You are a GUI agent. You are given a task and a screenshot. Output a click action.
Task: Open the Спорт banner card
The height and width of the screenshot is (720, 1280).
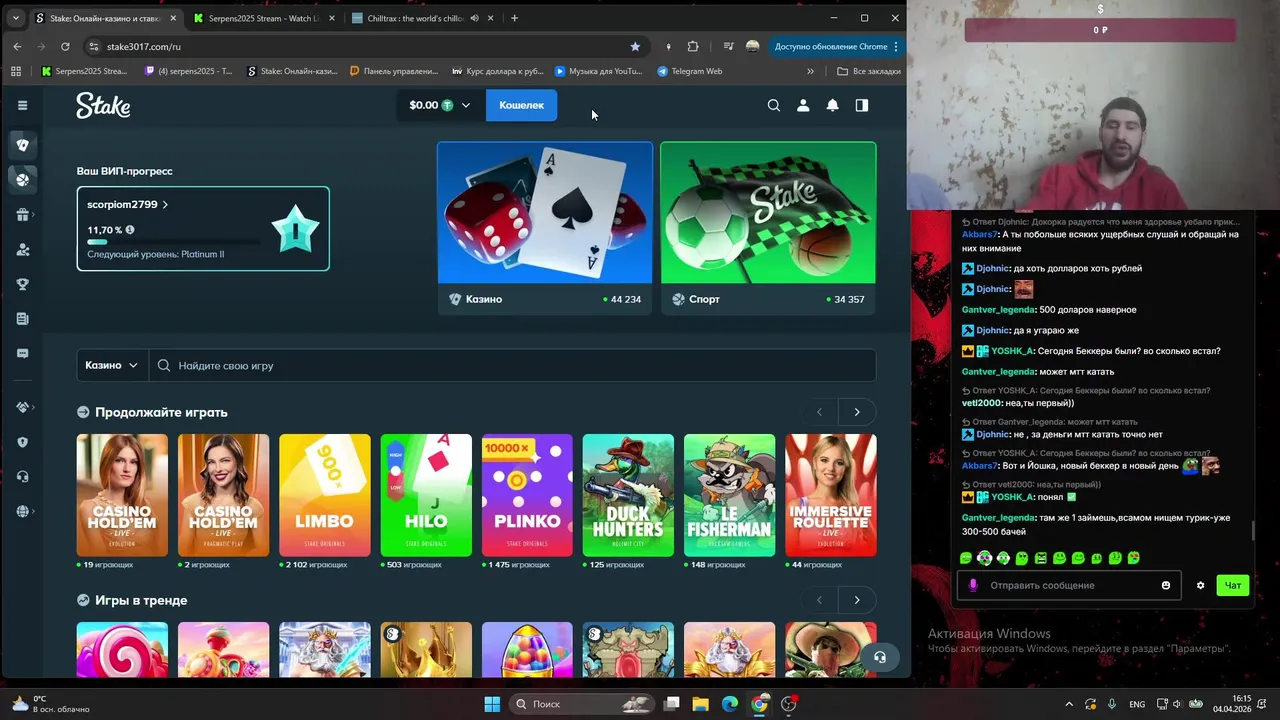(x=768, y=228)
